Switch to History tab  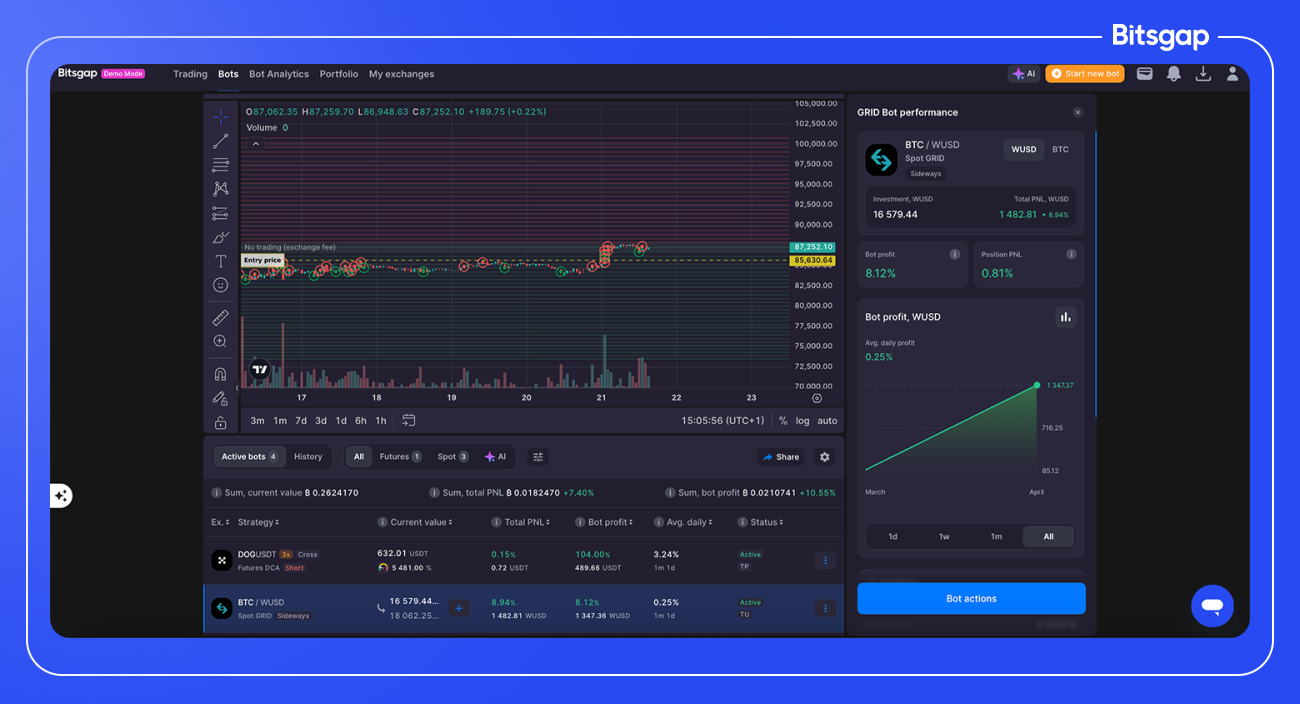tap(308, 457)
